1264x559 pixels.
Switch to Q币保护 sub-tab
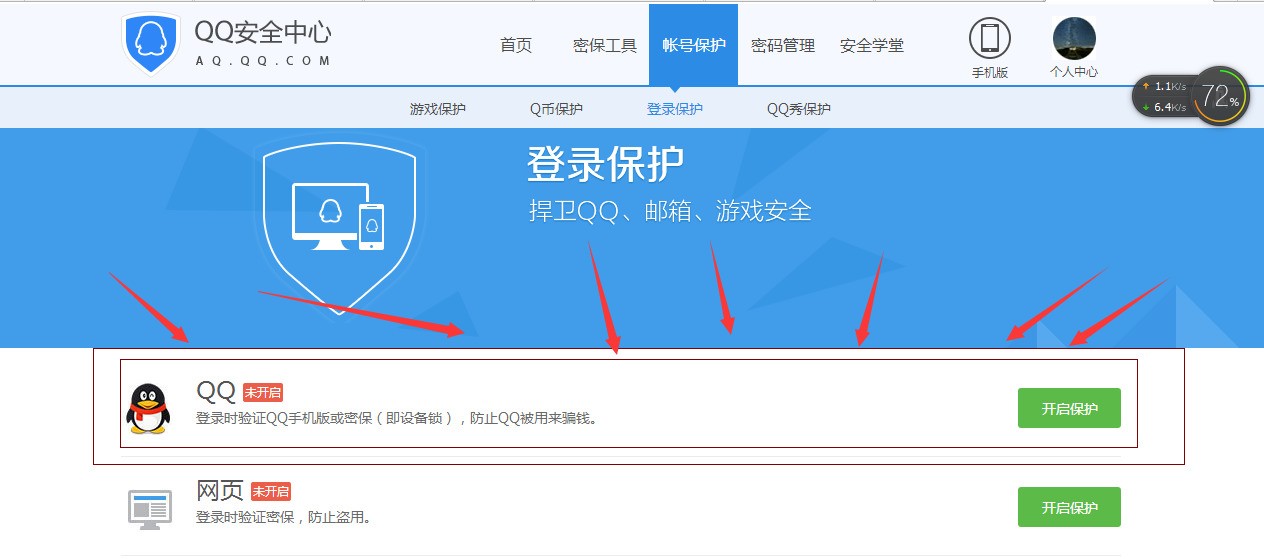tap(556, 108)
